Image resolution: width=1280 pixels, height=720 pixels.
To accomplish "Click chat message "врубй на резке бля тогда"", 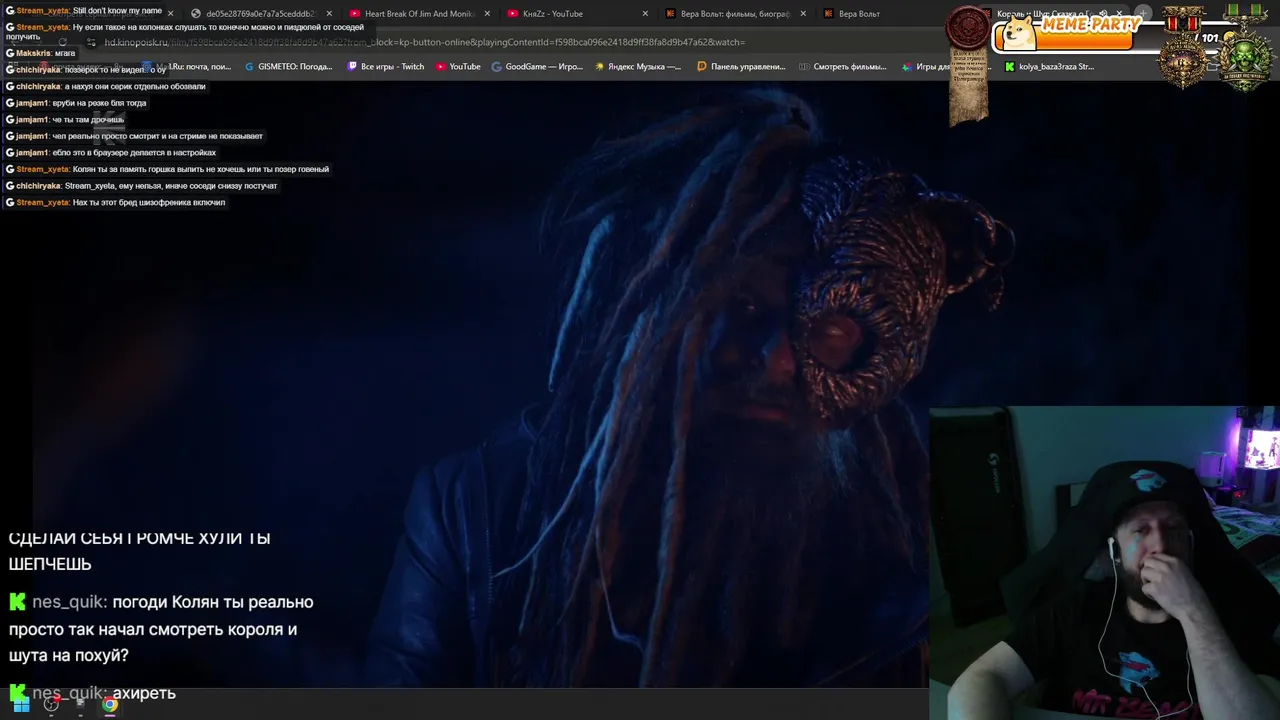I will coord(99,103).
